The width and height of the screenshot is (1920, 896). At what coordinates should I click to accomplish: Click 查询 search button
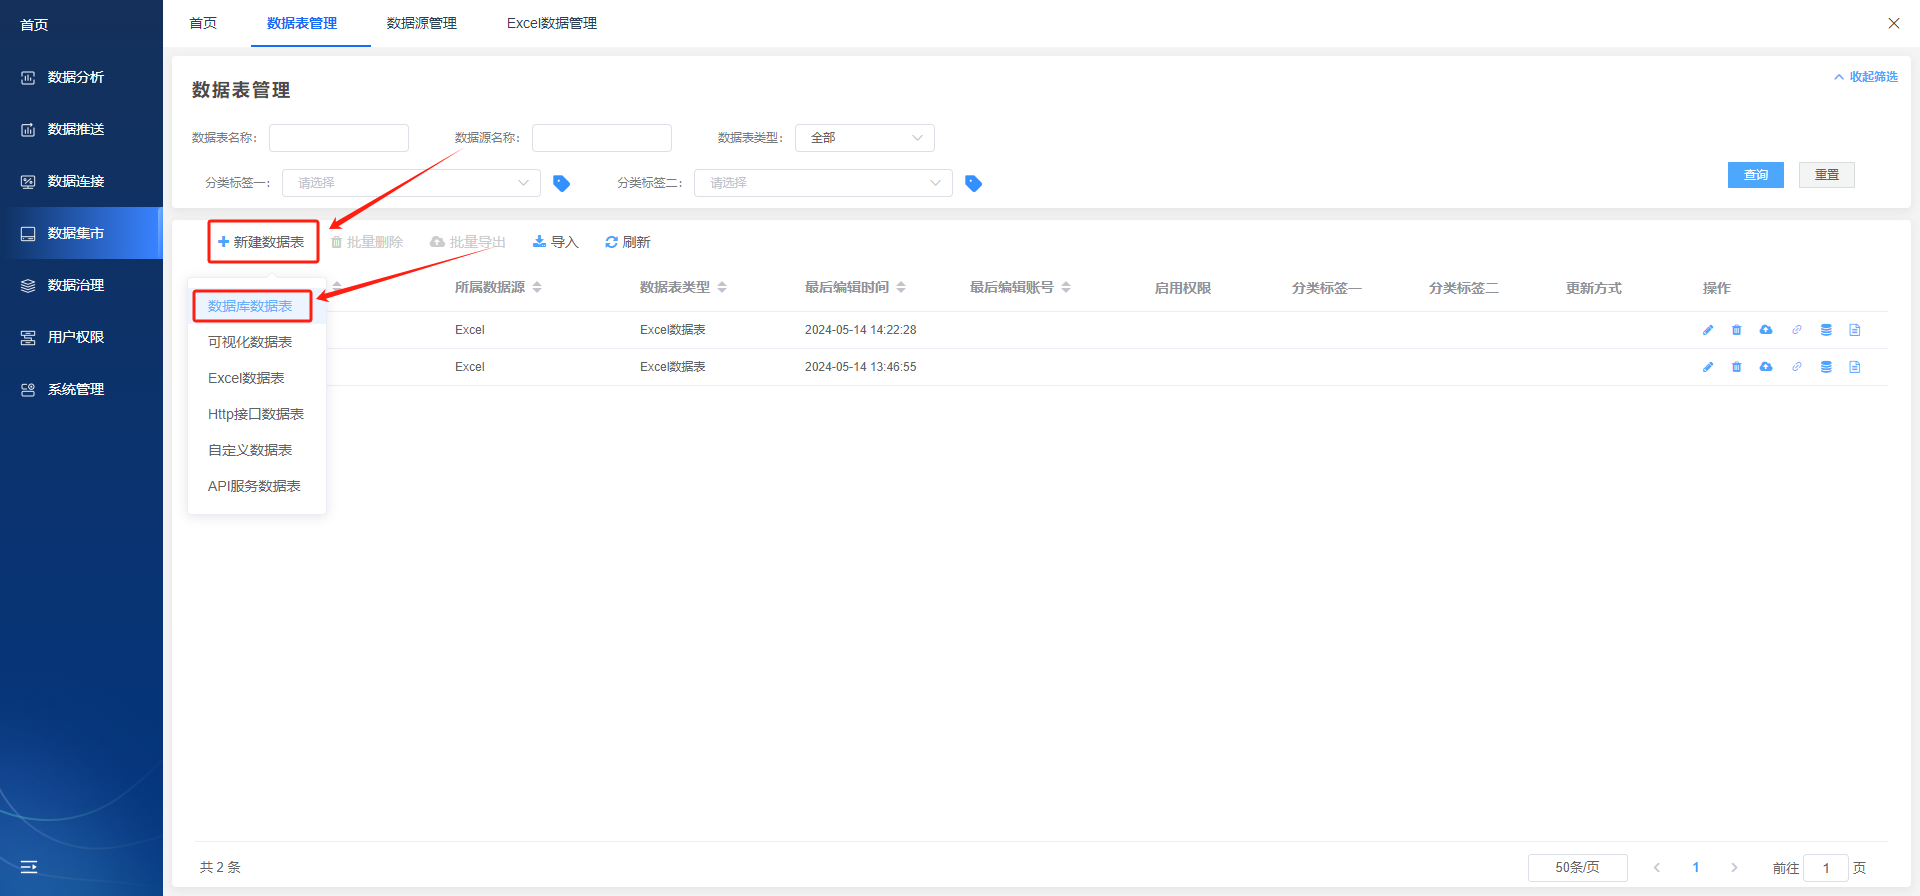[x=1756, y=175]
